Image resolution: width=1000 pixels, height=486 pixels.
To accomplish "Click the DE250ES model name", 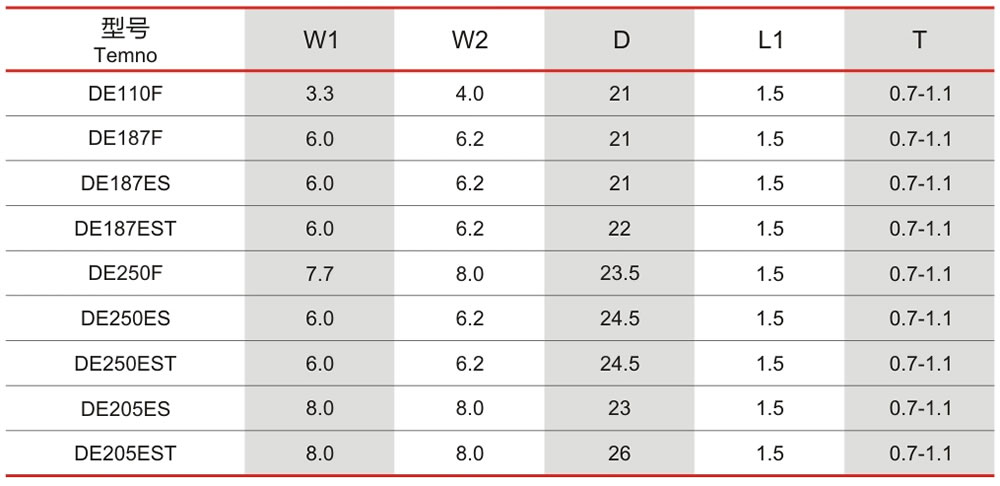I will click(x=125, y=318).
